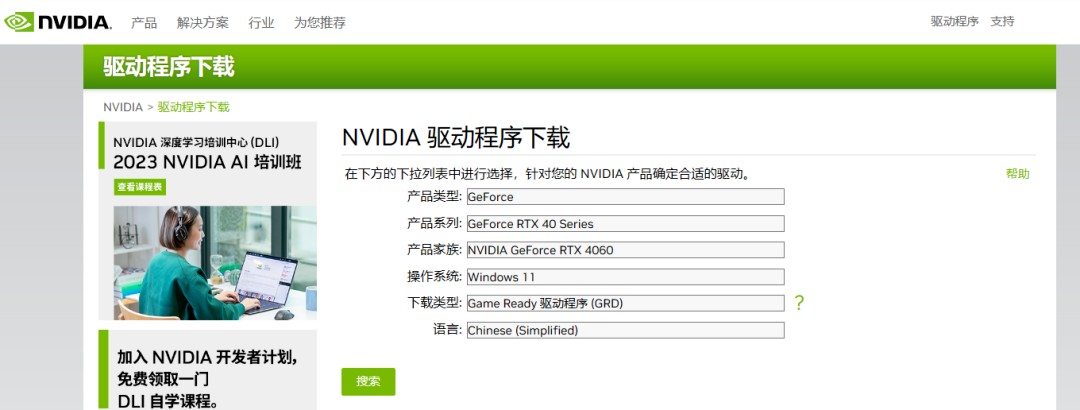Open the 产品 navigation menu

(x=144, y=22)
